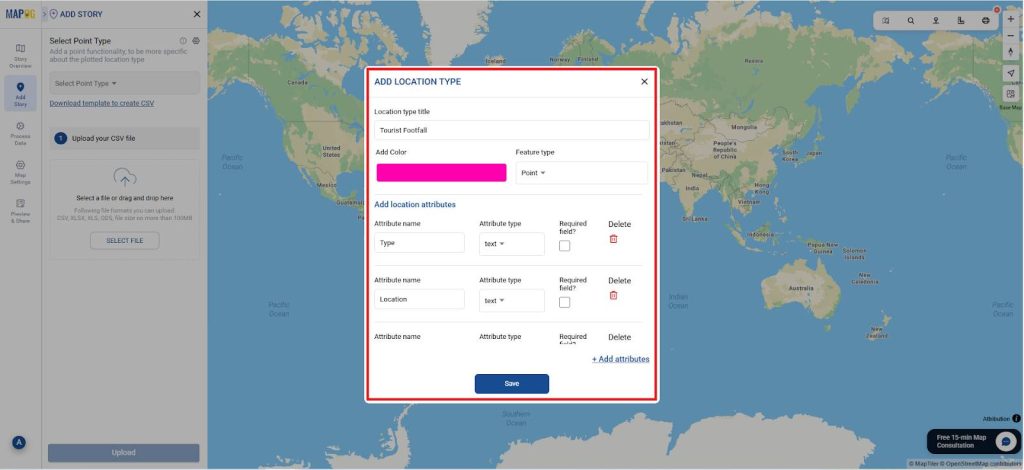Delete the Location attribute row
This screenshot has width=1024, height=470.
coord(613,295)
